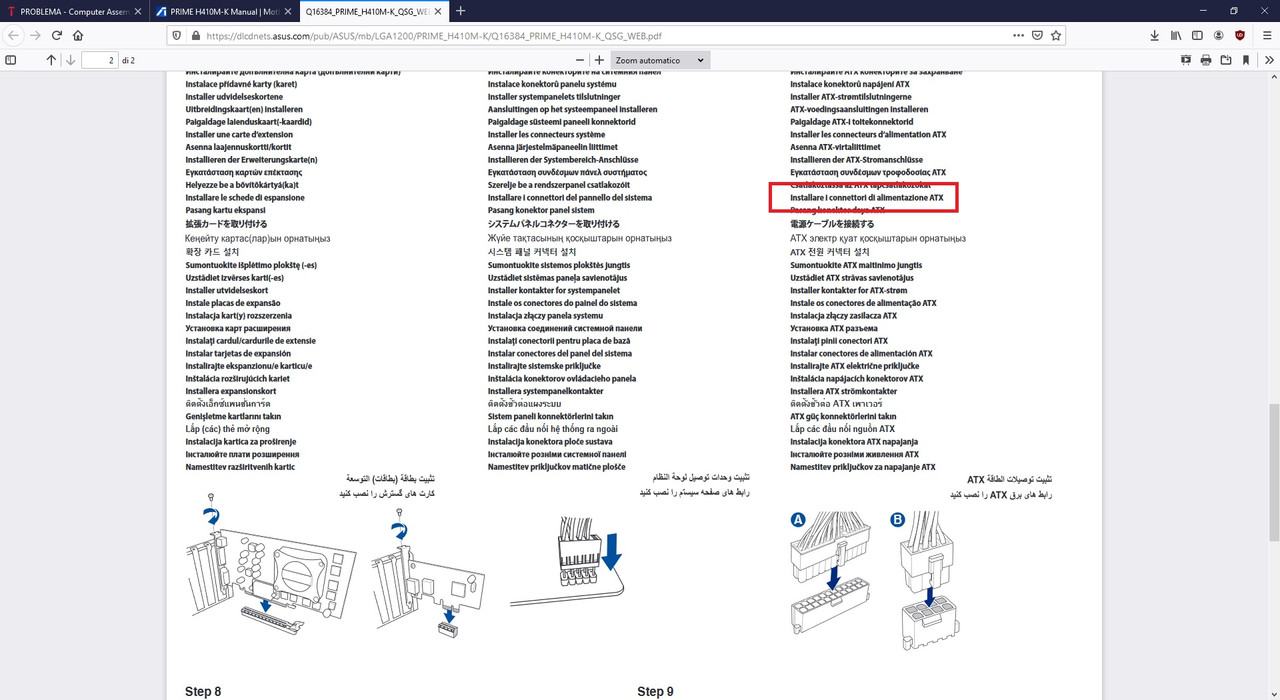
Task: Open the PDF viewer file-open icon
Action: click(x=1226, y=60)
